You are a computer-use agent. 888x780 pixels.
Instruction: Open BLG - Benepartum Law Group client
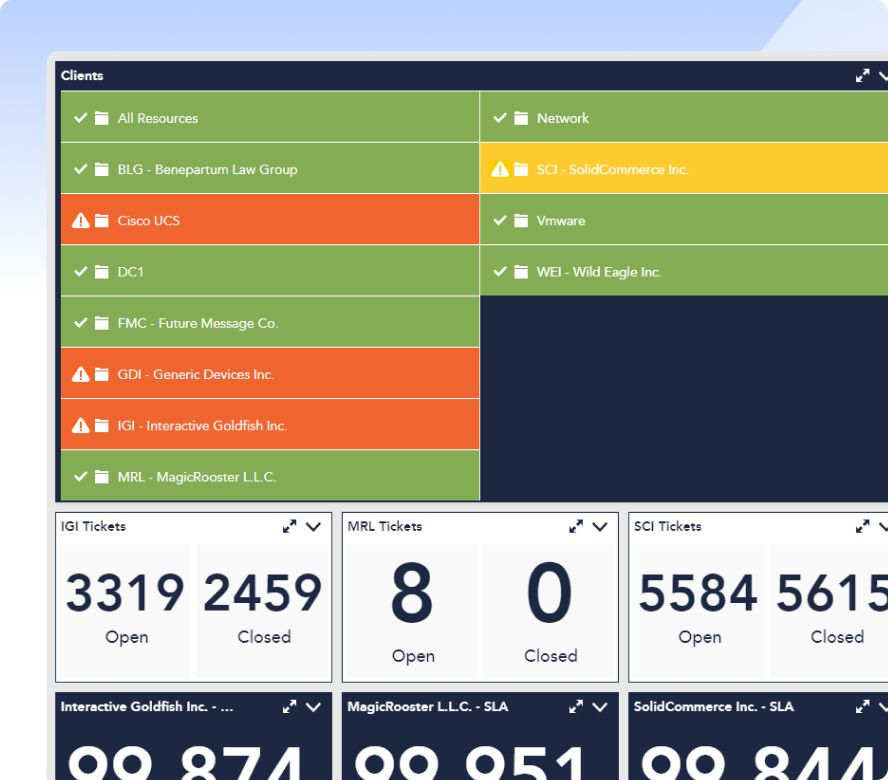pos(270,168)
